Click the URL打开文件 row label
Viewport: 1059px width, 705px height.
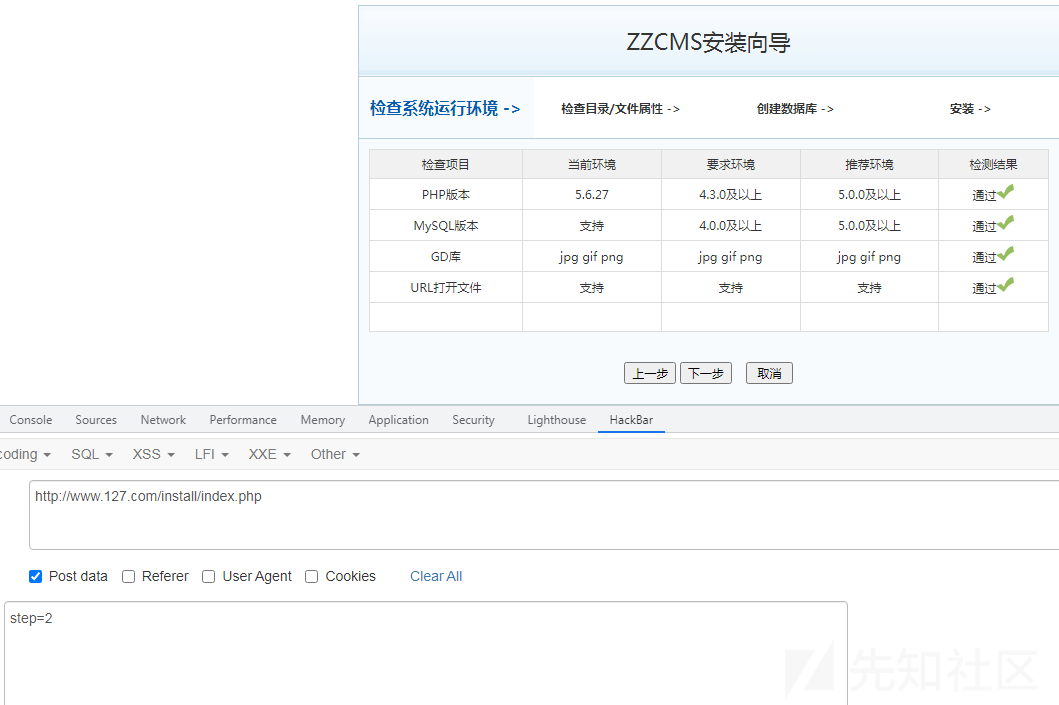pos(446,288)
